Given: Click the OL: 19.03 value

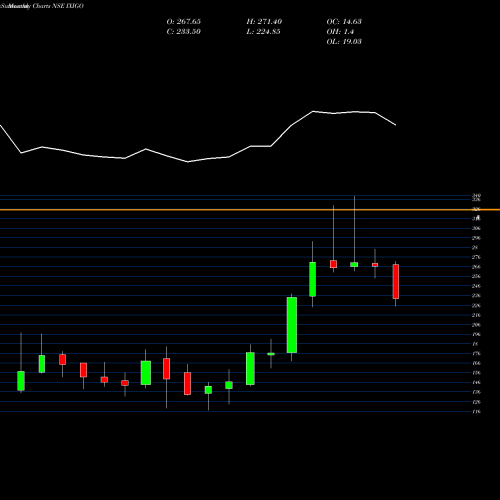Looking at the screenshot, I should point(344,42).
